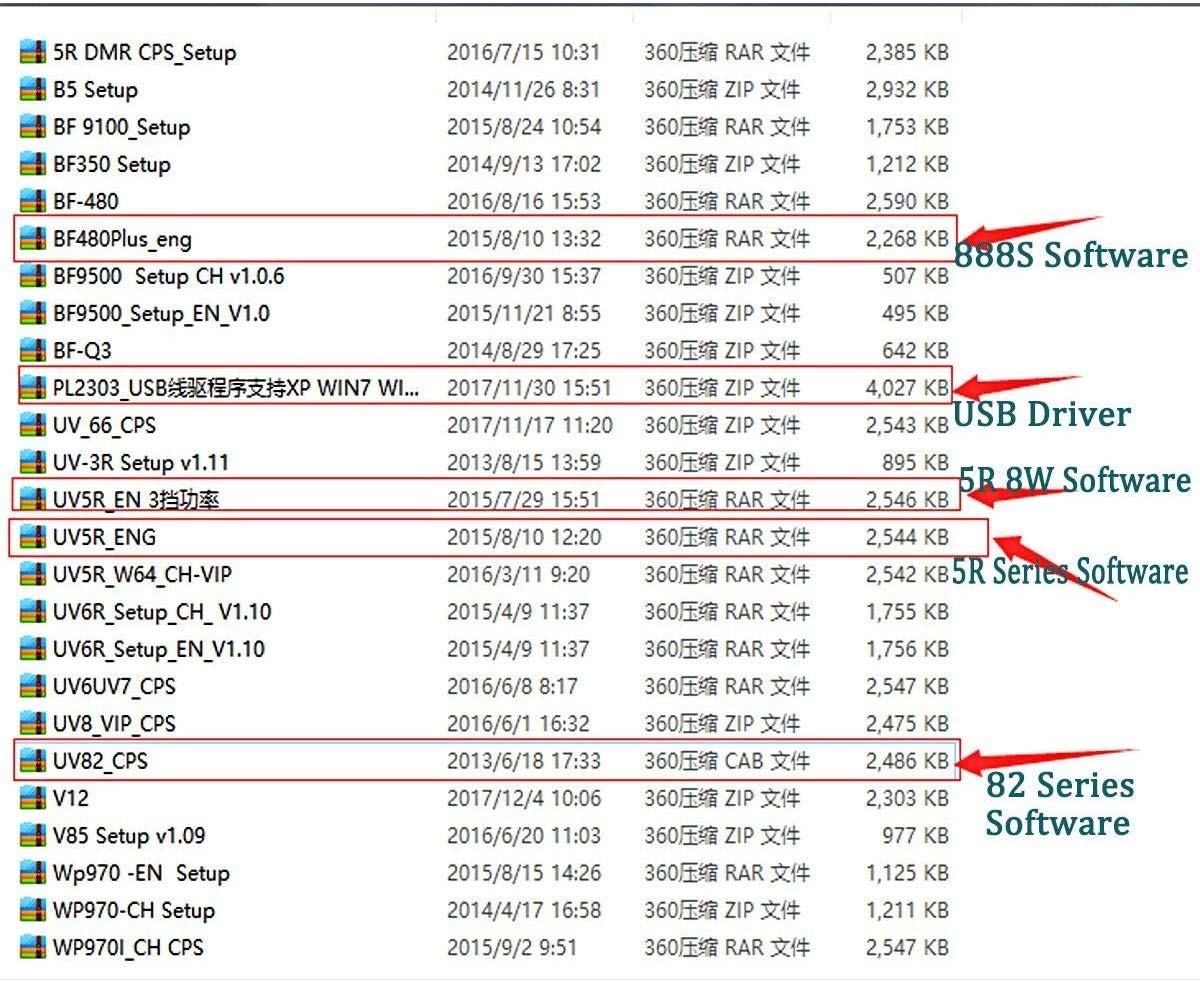This screenshot has width=1200, height=982.
Task: Select the BF350 Setup file name
Action: (112, 165)
